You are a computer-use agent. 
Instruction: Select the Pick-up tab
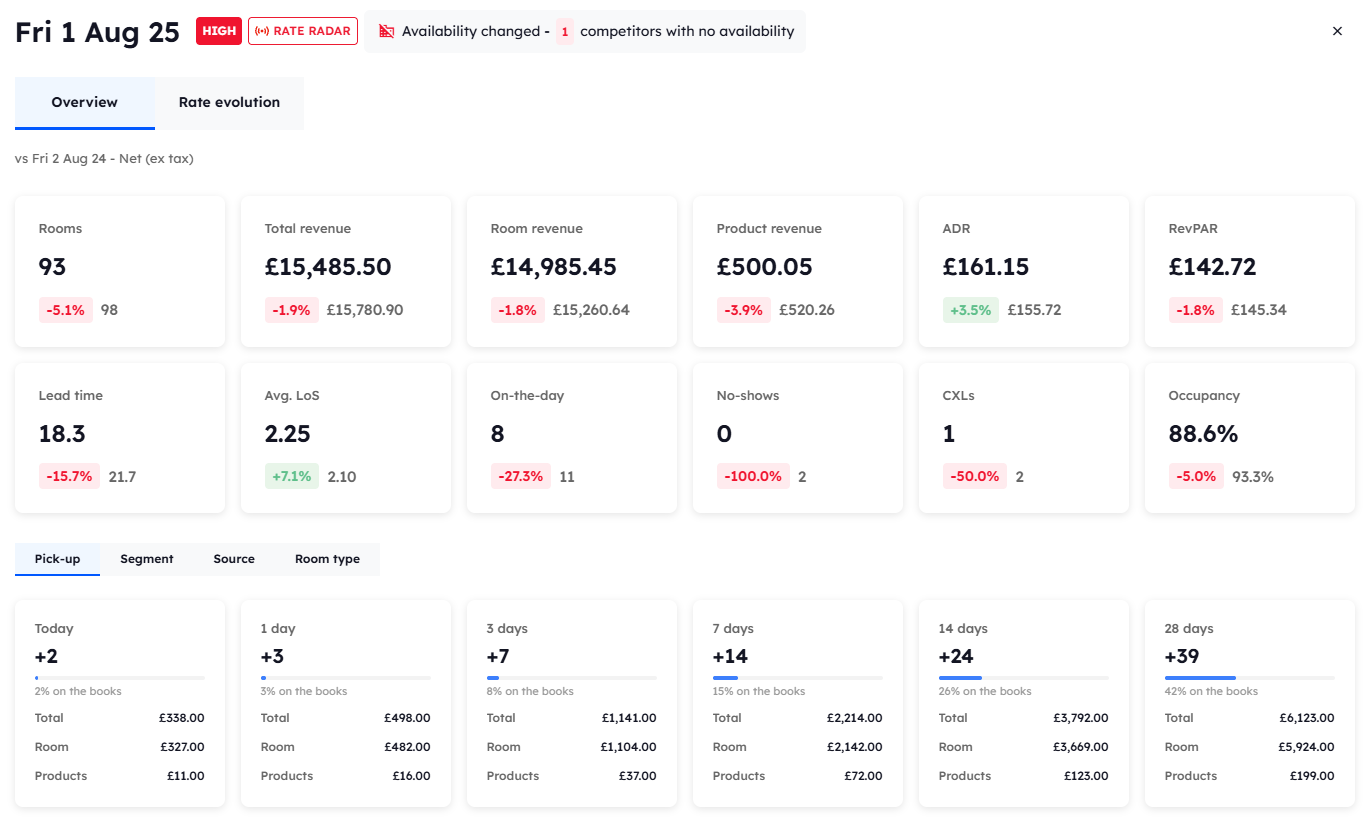click(57, 559)
